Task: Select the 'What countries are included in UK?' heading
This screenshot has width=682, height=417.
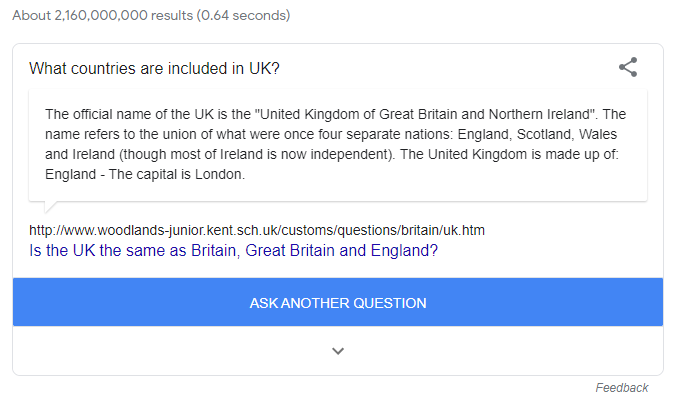Action: [154, 69]
